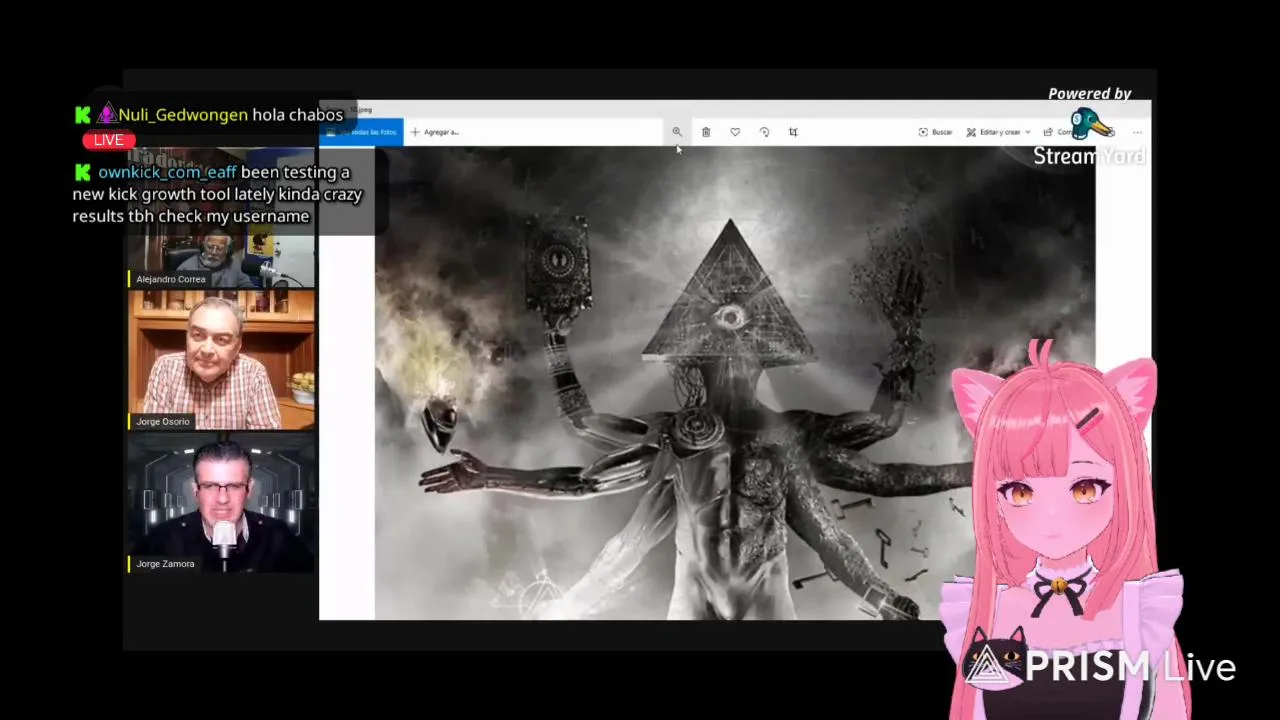The width and height of the screenshot is (1280, 720).
Task: Click the three-dots more options icon
Action: coord(1137,132)
